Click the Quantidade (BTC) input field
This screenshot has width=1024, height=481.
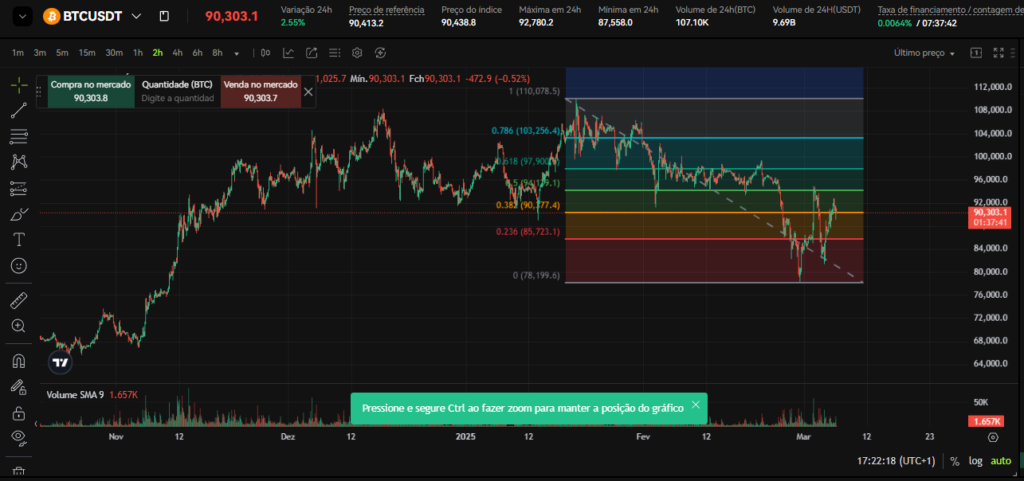pos(177,99)
